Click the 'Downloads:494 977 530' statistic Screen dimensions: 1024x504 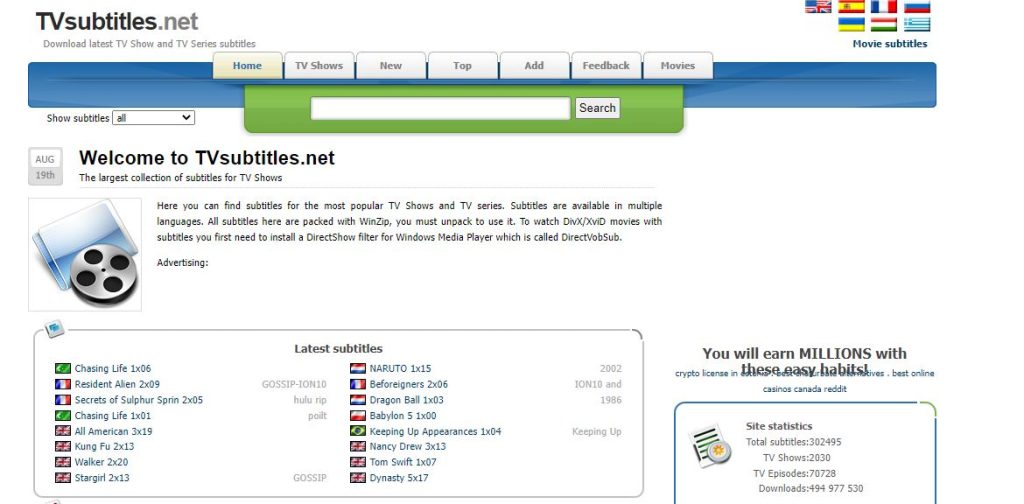(x=810, y=488)
